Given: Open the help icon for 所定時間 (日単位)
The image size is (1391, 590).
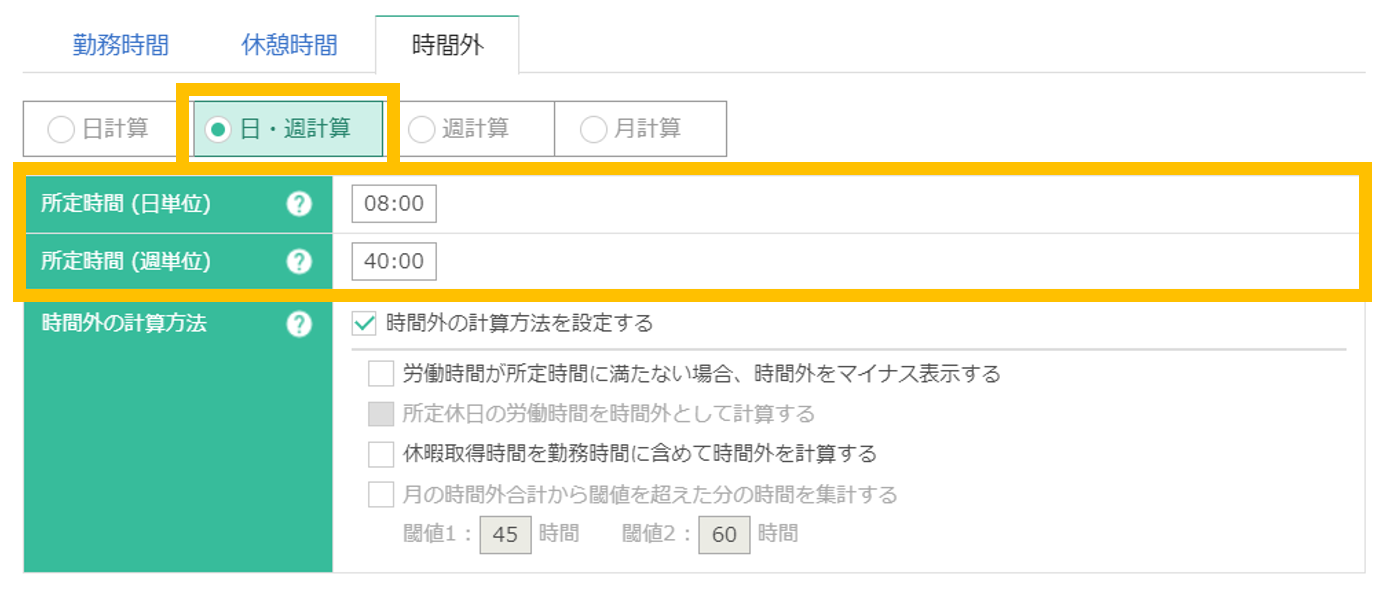Looking at the screenshot, I should point(298,203).
